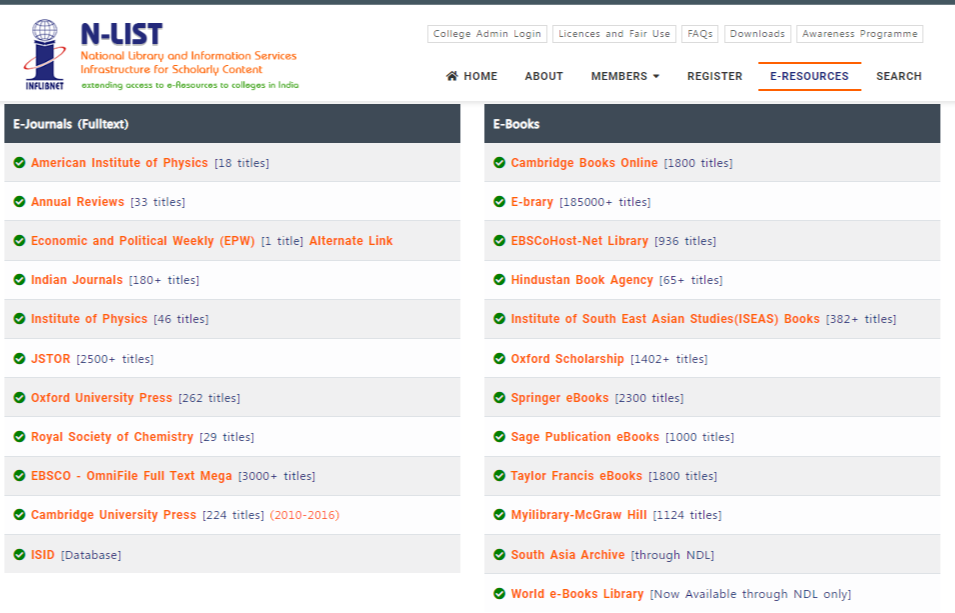The height and width of the screenshot is (613, 955).
Task: Click the home icon beside HOME
Action: click(452, 76)
